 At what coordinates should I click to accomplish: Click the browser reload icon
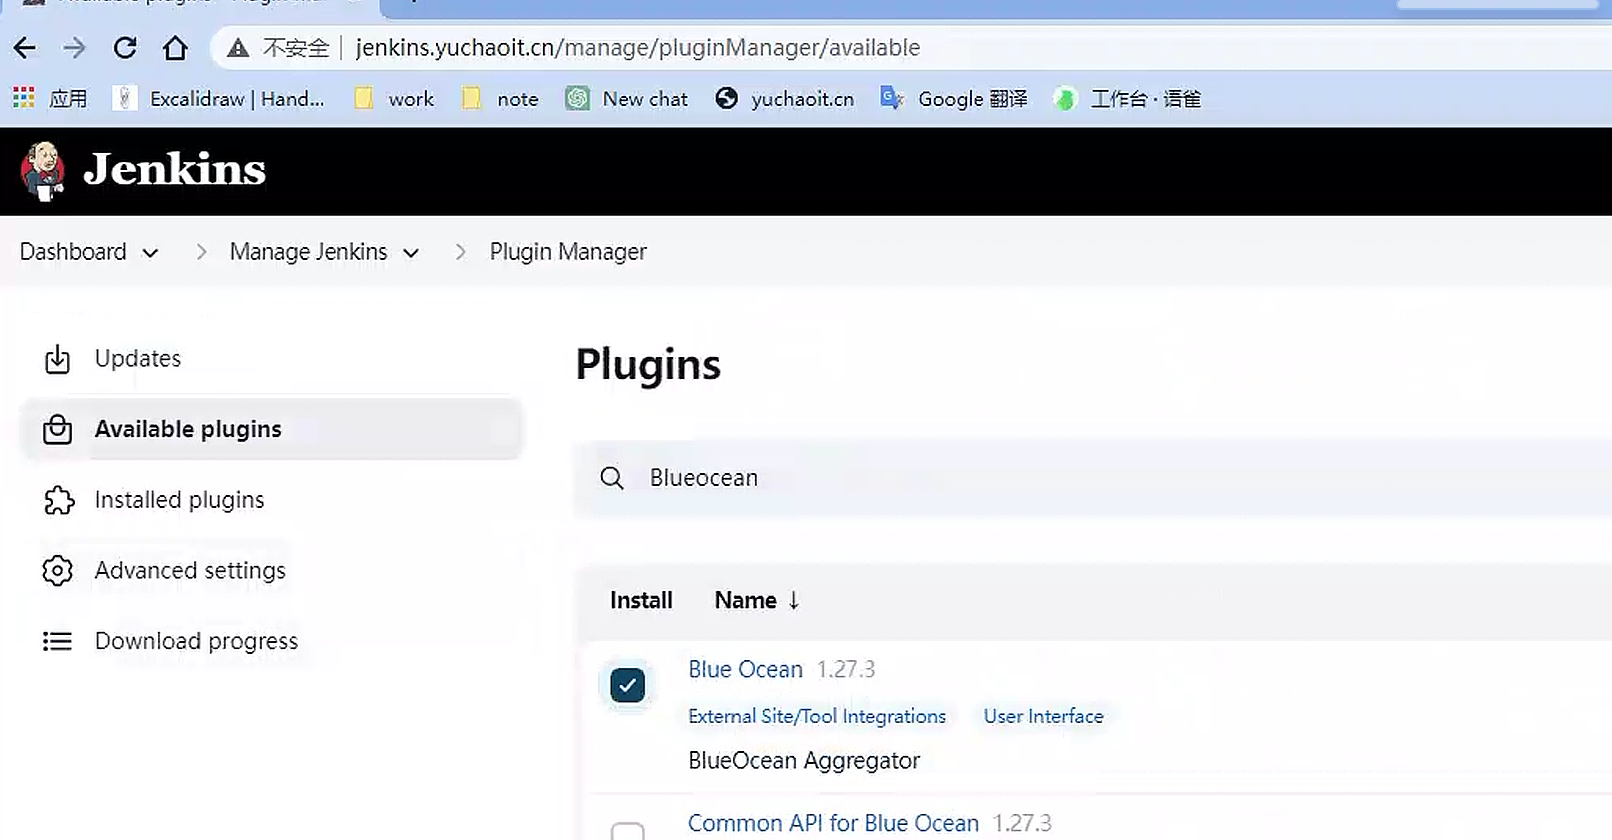[x=125, y=47]
